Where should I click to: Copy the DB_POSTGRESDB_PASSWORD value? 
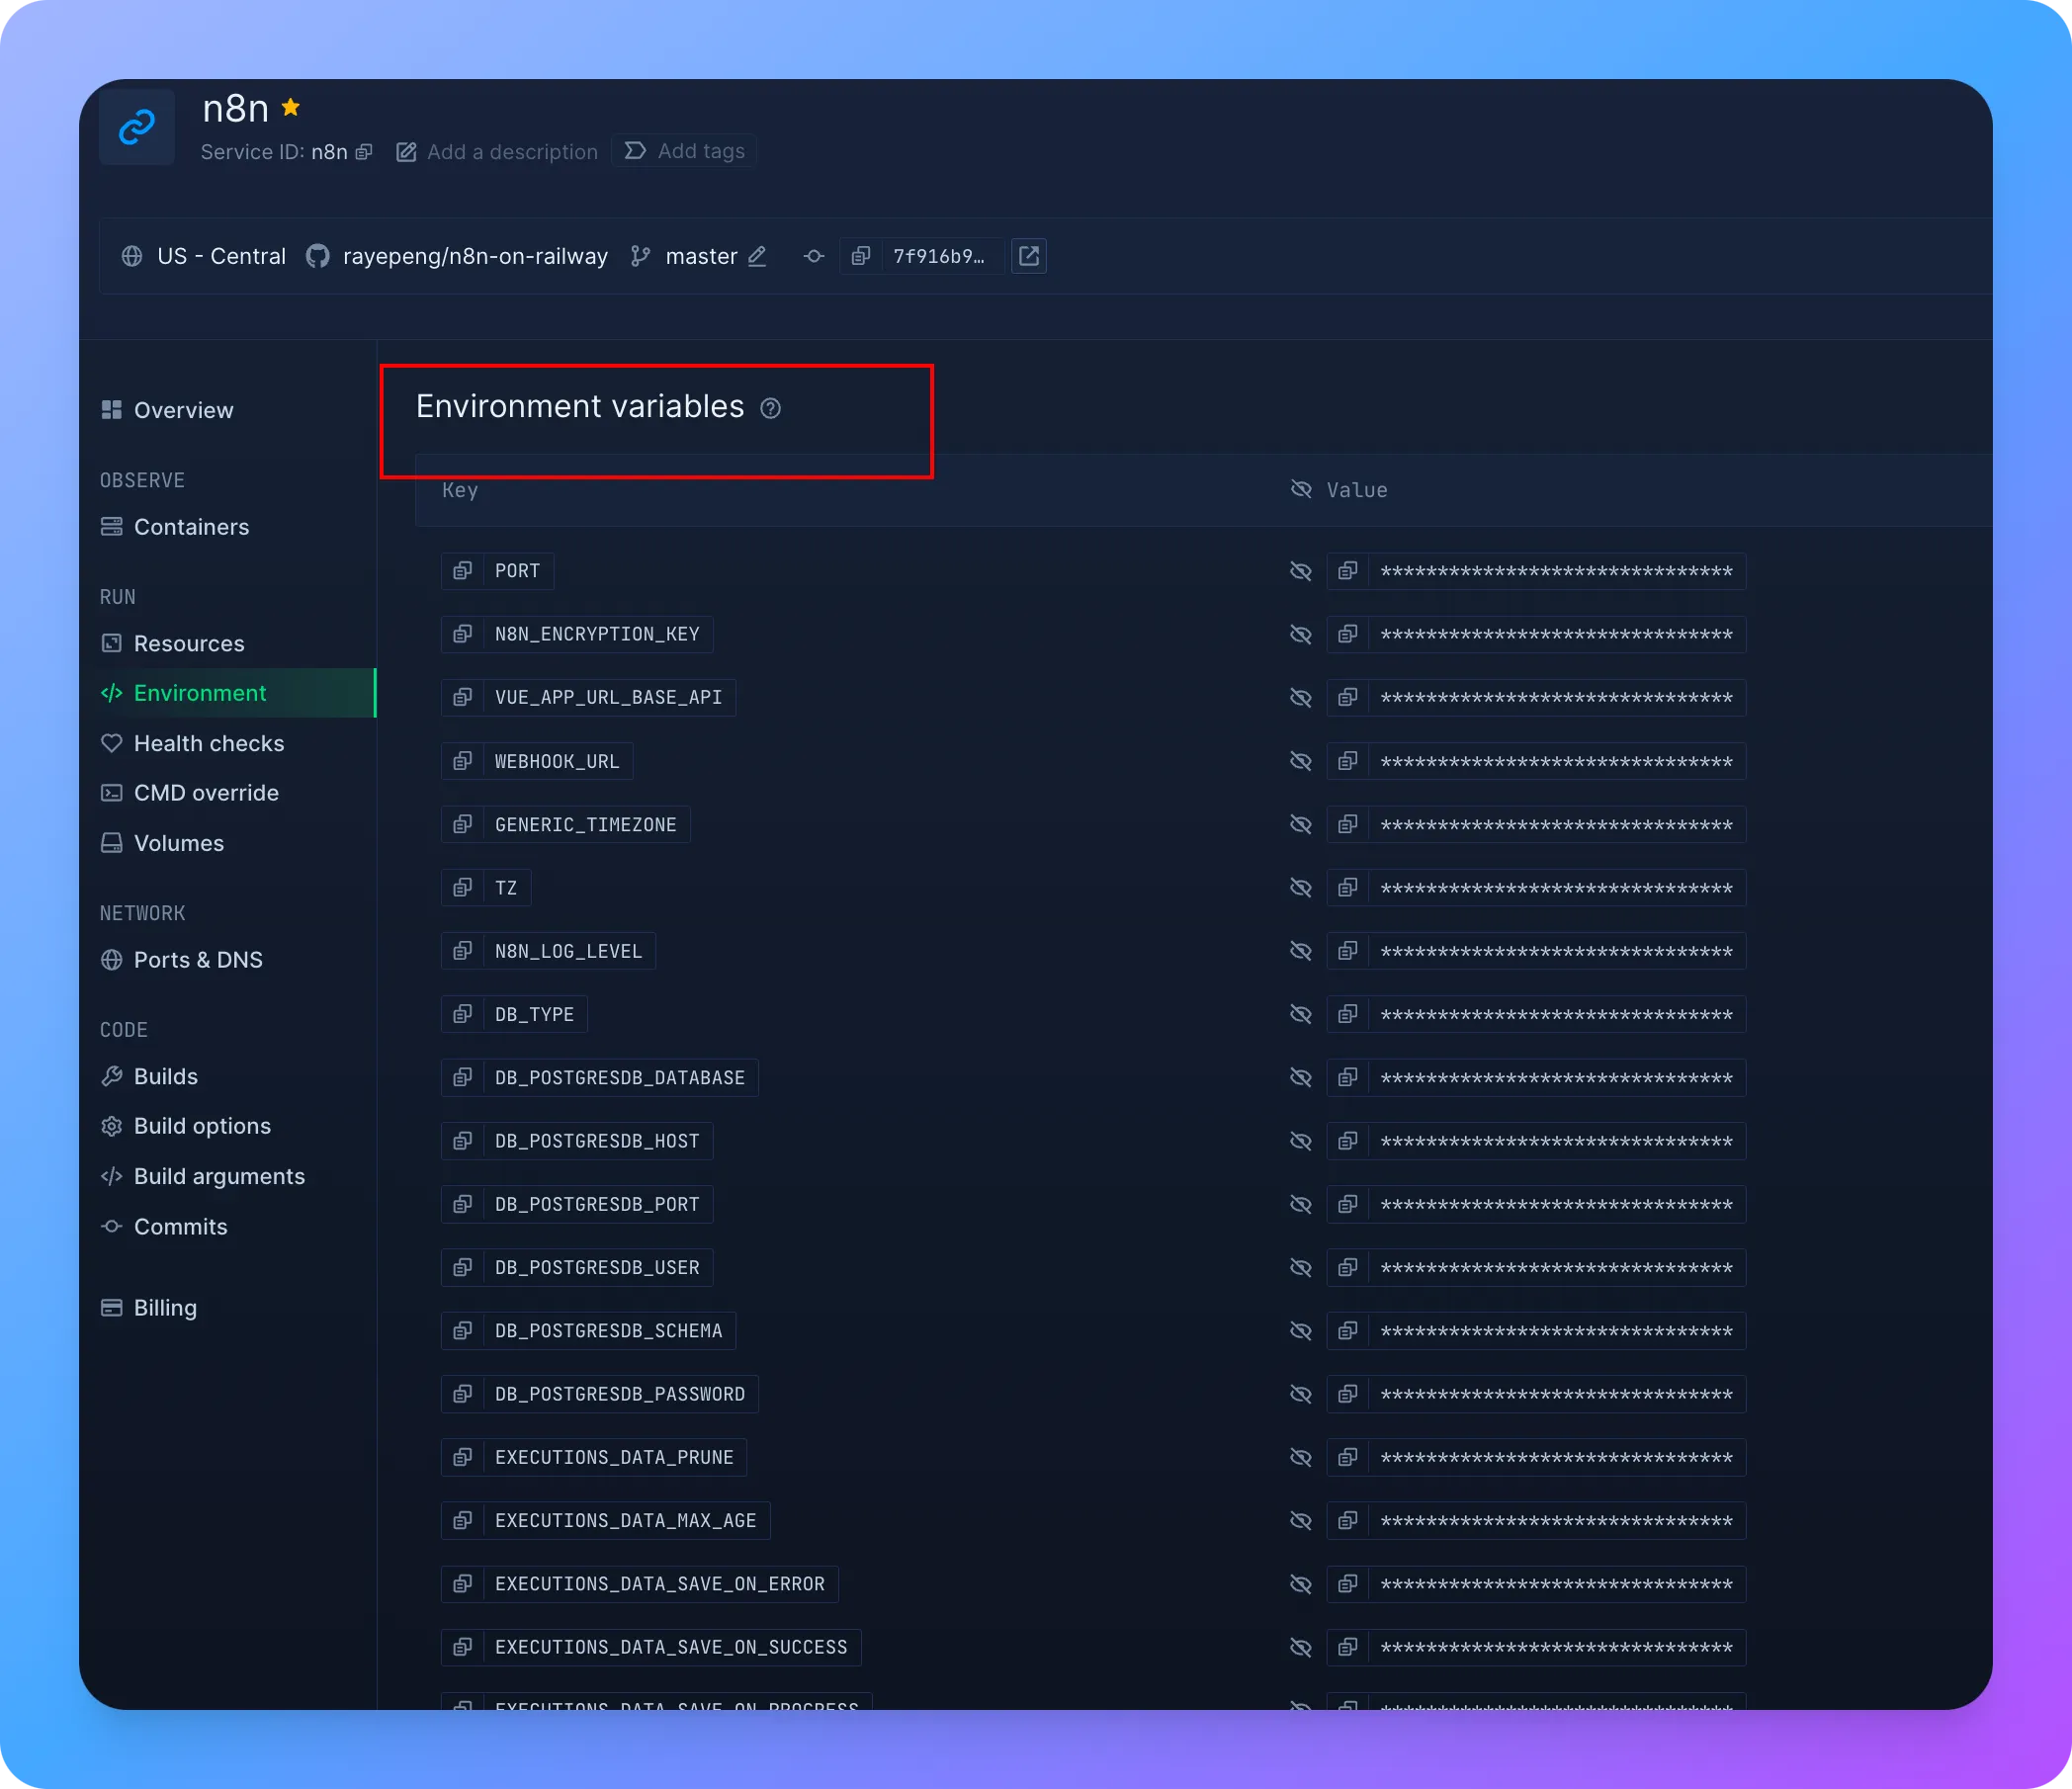click(1348, 1394)
